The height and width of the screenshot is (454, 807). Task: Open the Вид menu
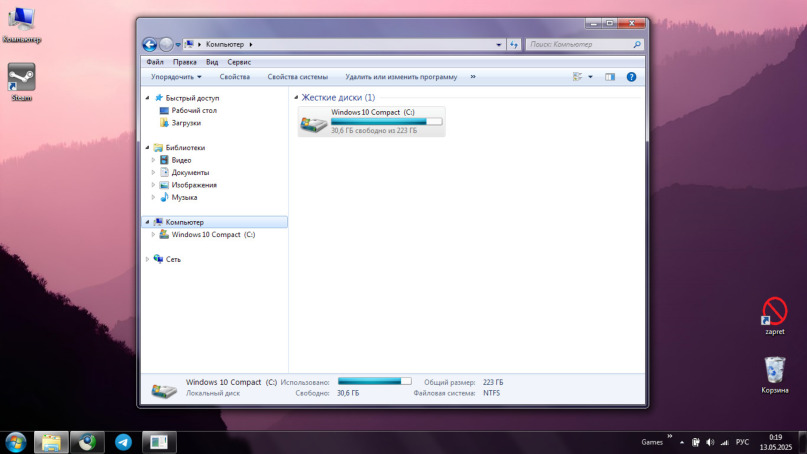[x=212, y=62]
